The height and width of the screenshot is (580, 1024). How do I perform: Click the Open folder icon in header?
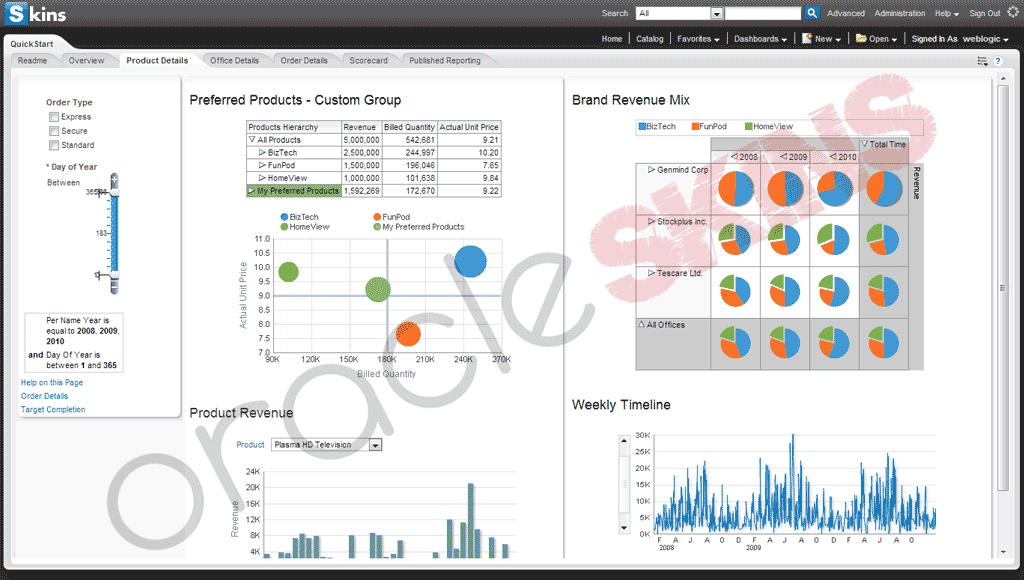(x=861, y=39)
